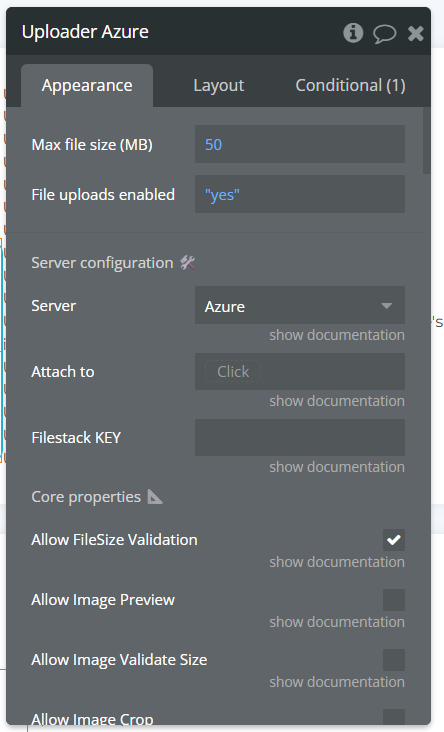Open the info icon in the header
The height and width of the screenshot is (732, 444).
click(x=353, y=33)
